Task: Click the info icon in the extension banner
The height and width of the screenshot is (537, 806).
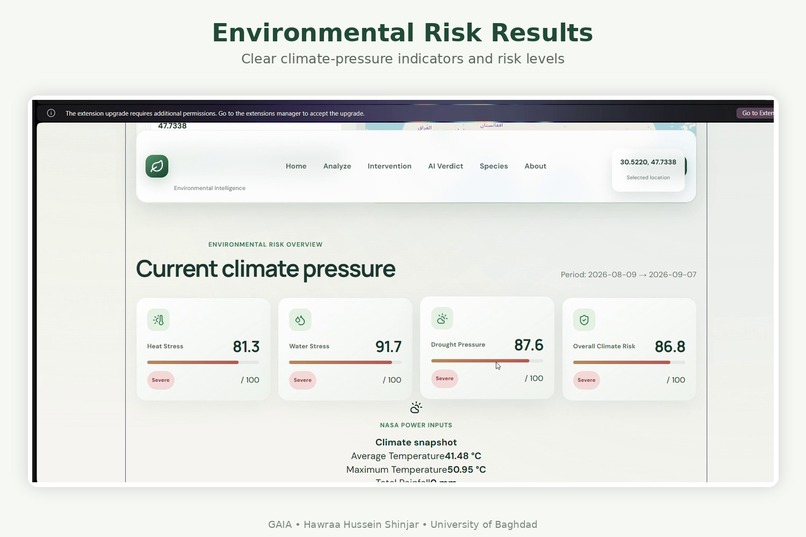Action: coord(51,113)
